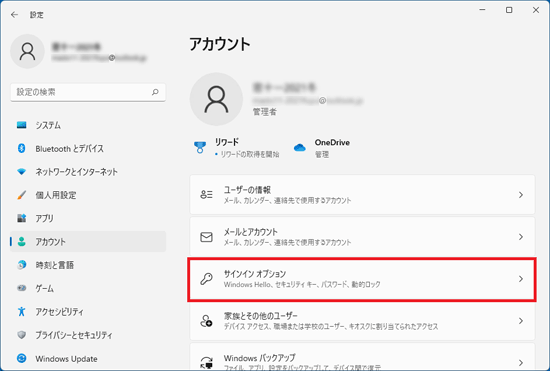Minimize the 設定 window
550x371 pixels.
click(482, 10)
